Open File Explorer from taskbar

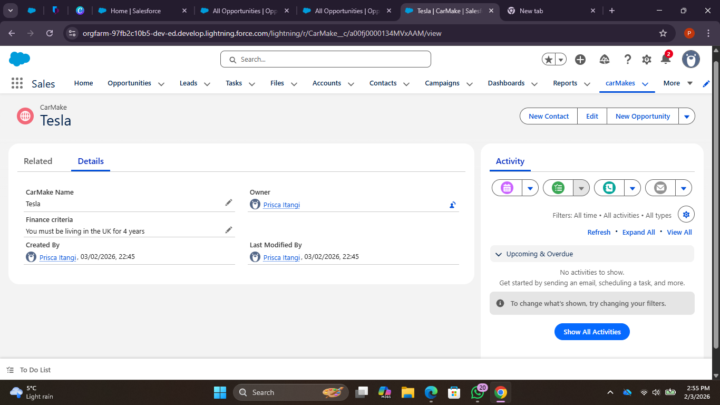point(407,392)
